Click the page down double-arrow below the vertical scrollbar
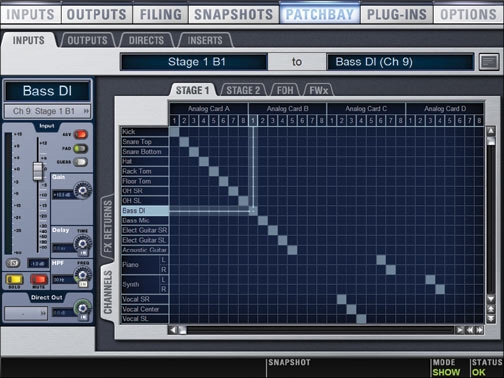504x378 pixels. (x=491, y=319)
